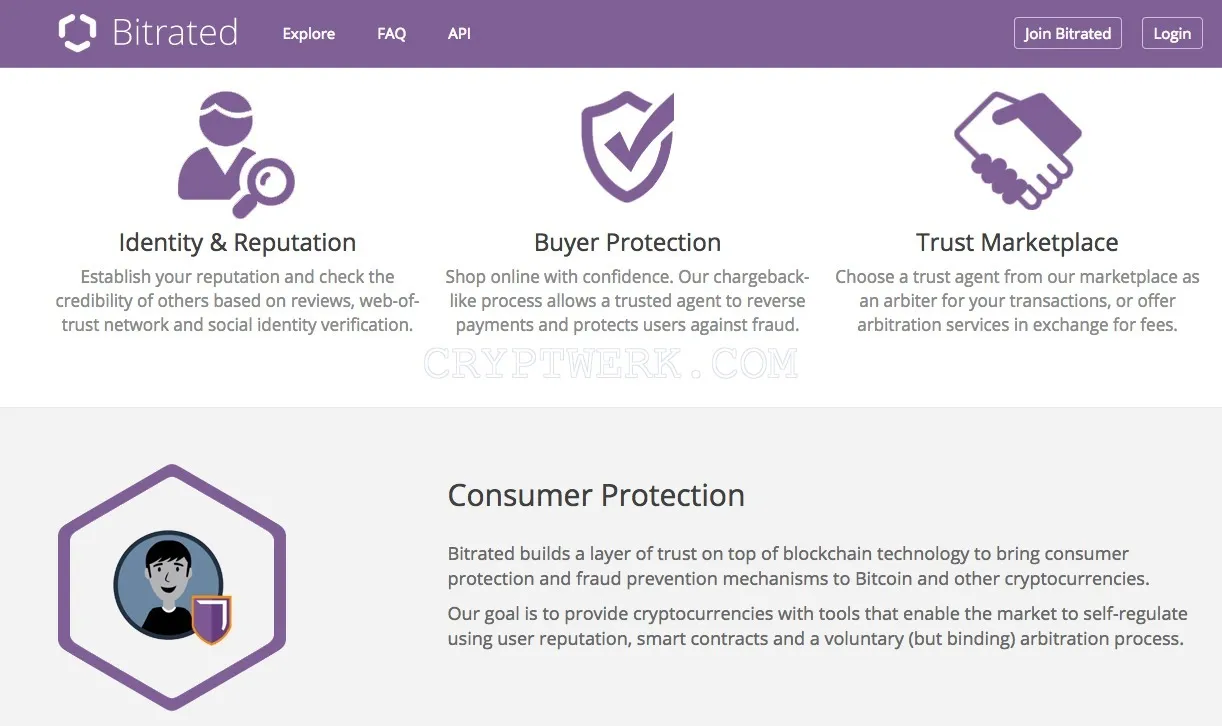Click the Bitrated hexagon logo icon
The width and height of the screenshot is (1222, 726).
[x=77, y=33]
